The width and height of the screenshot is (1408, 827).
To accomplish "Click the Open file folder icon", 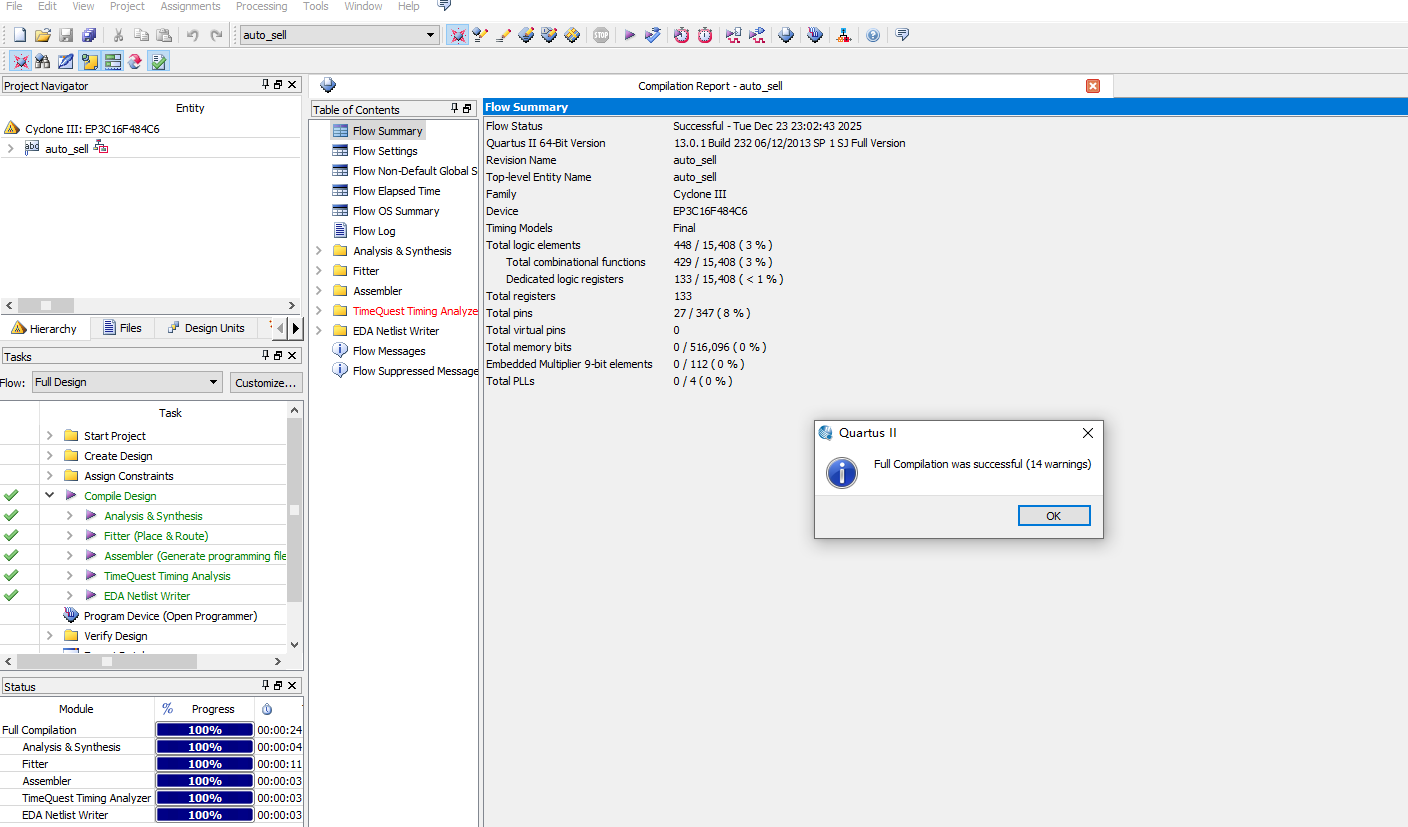I will pos(43,35).
